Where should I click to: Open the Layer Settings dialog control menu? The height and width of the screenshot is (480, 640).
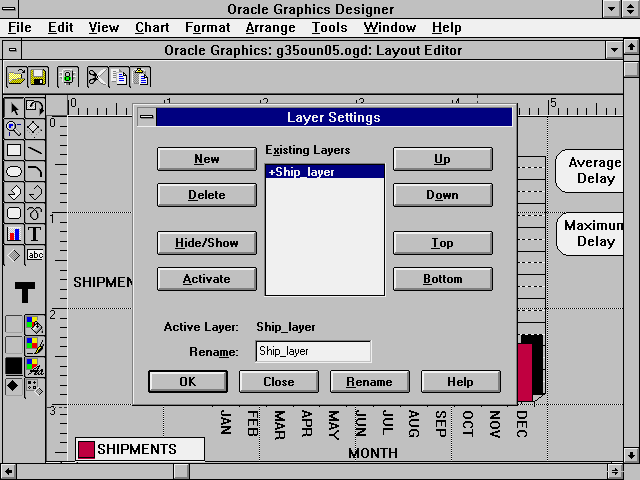pyautogui.click(x=146, y=117)
